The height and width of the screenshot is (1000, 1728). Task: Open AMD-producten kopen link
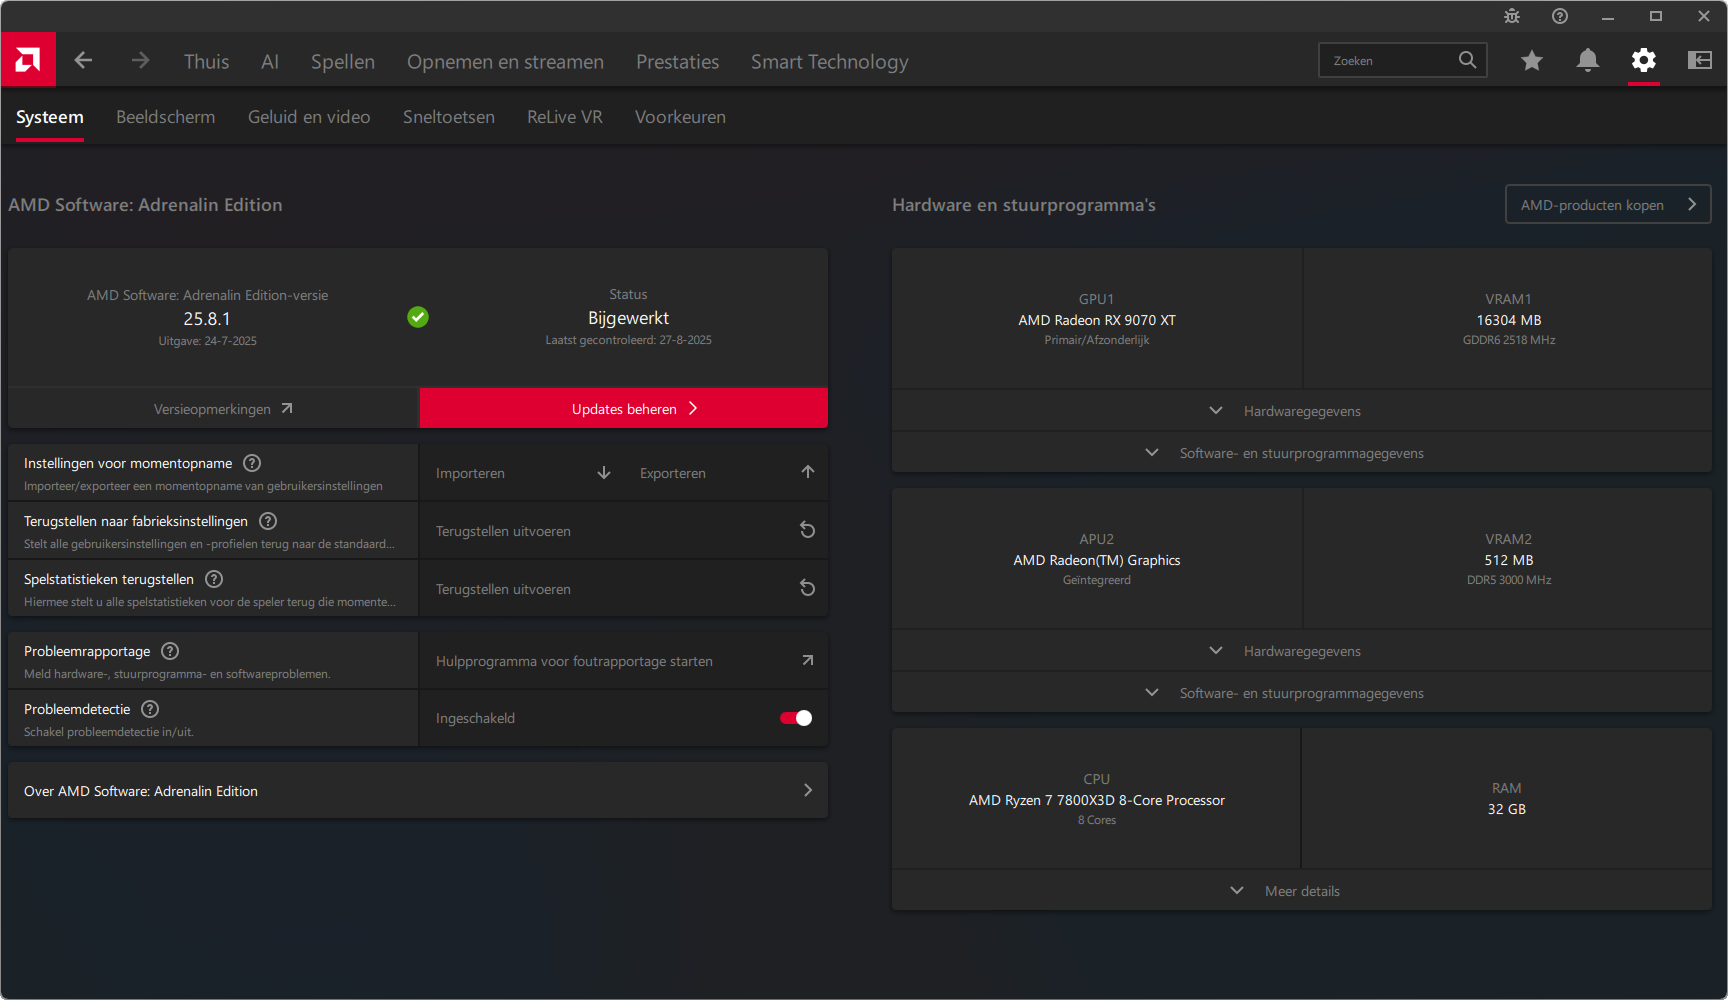(x=1607, y=205)
